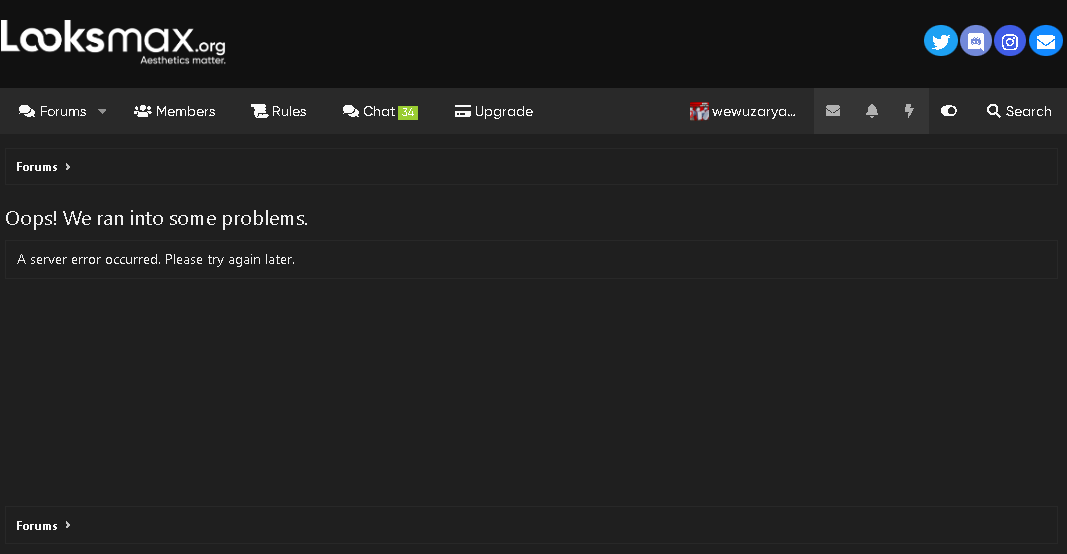Click the blue email contact icon
The height and width of the screenshot is (554, 1067).
pyautogui.click(x=1045, y=41)
